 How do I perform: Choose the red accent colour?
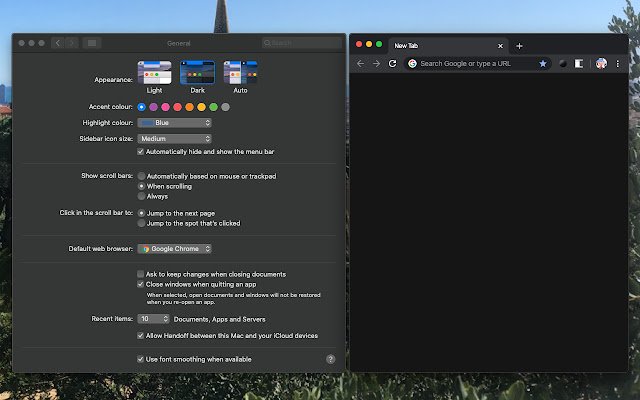tap(177, 107)
